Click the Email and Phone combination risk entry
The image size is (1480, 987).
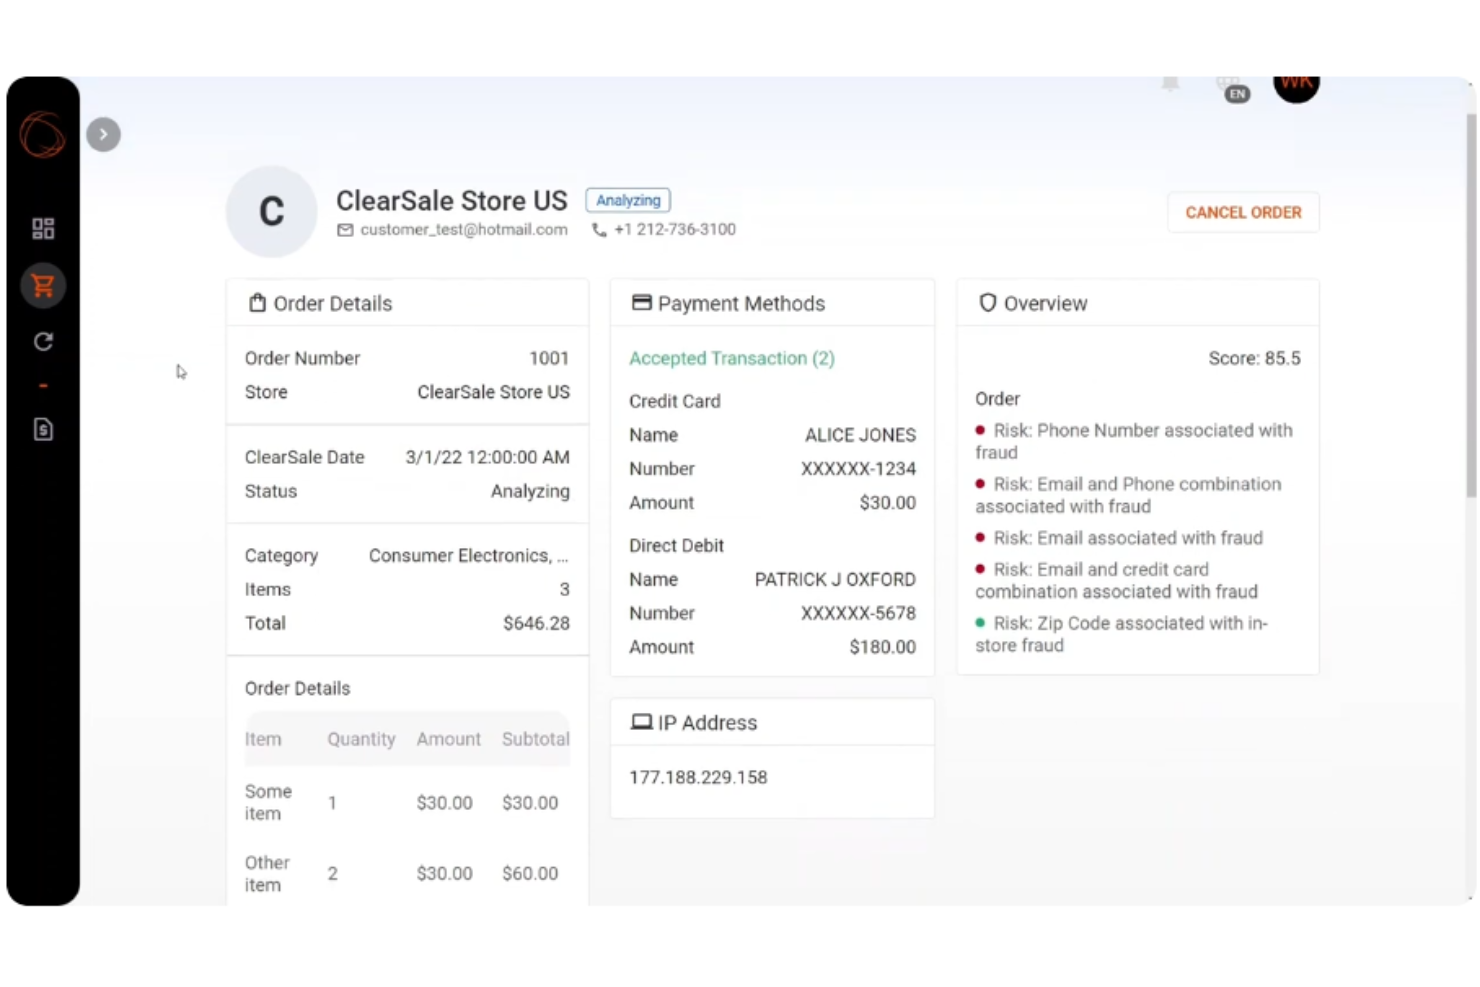point(1128,495)
